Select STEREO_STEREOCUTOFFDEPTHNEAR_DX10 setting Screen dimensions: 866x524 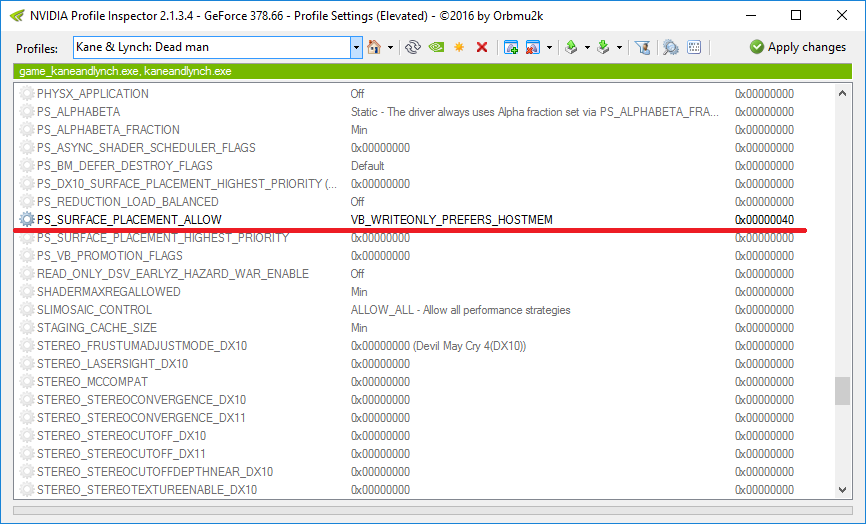click(155, 472)
